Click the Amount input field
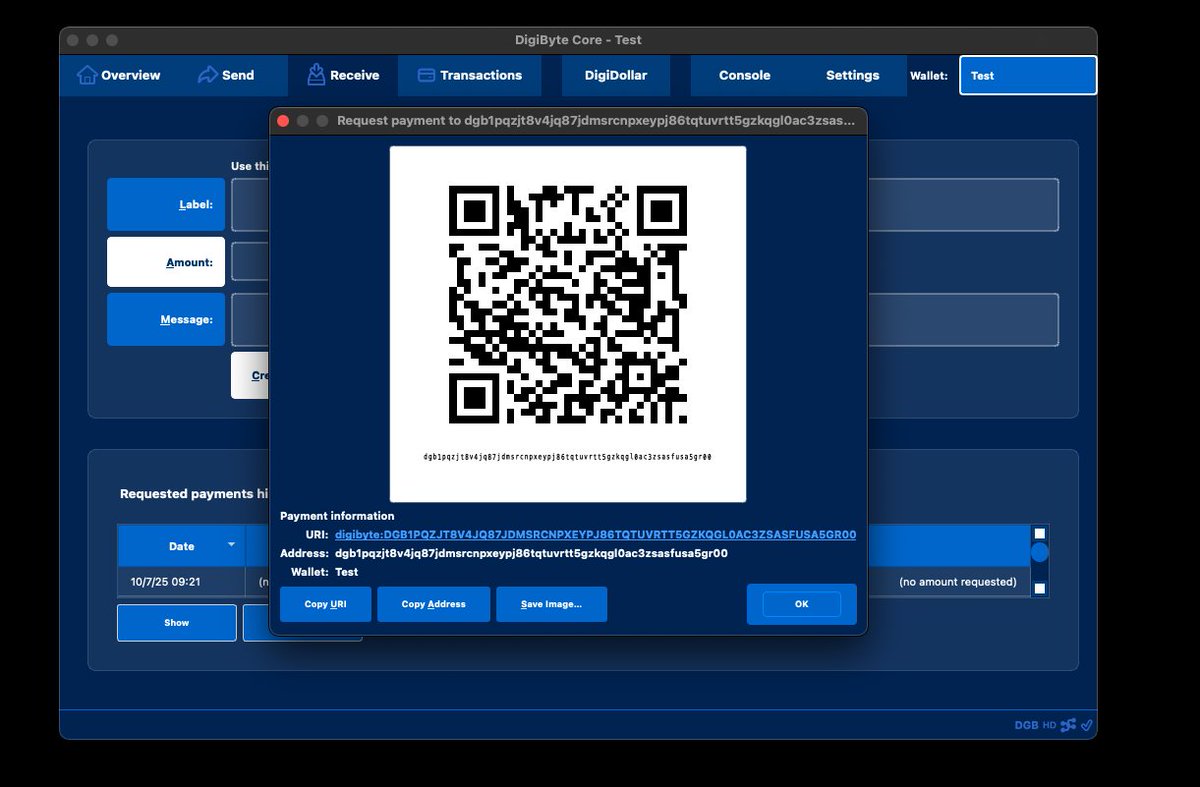1200x787 pixels. 250,262
